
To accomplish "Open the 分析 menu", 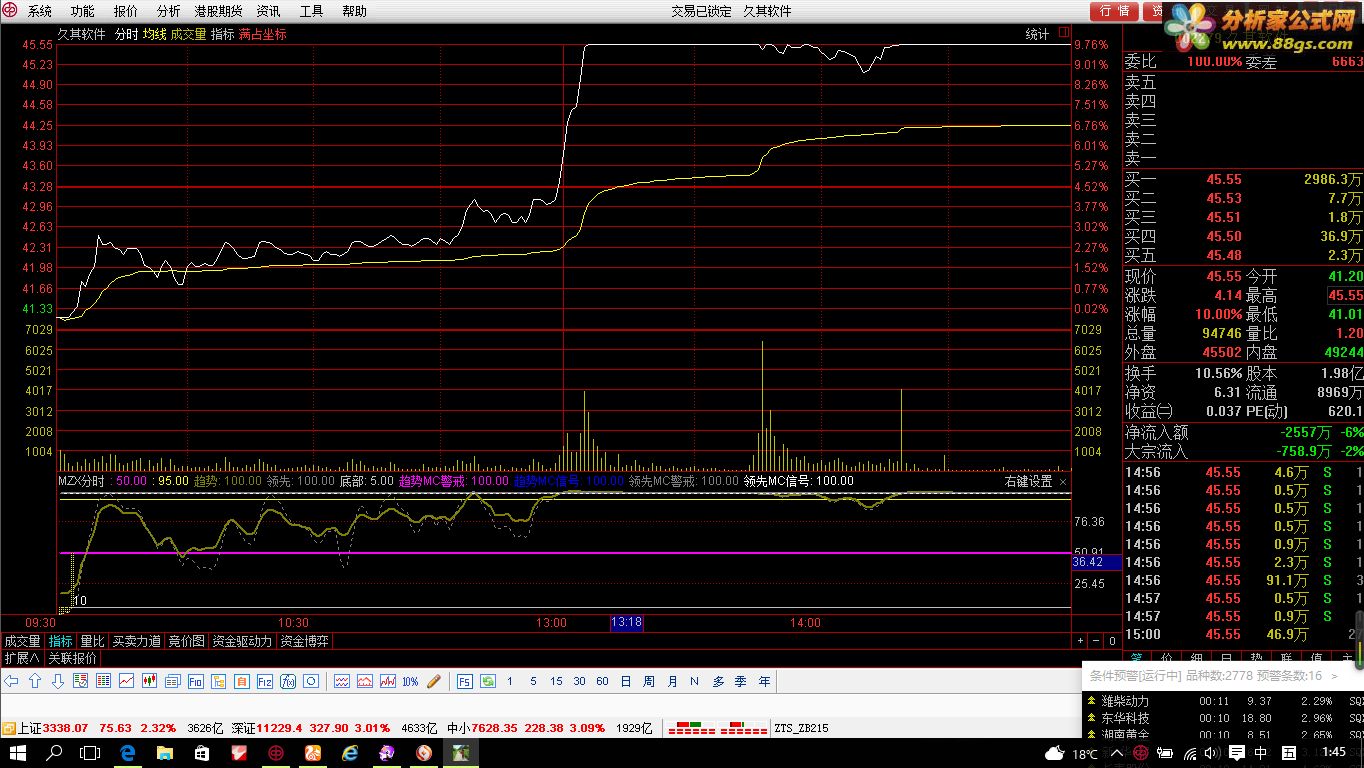I will click(169, 11).
